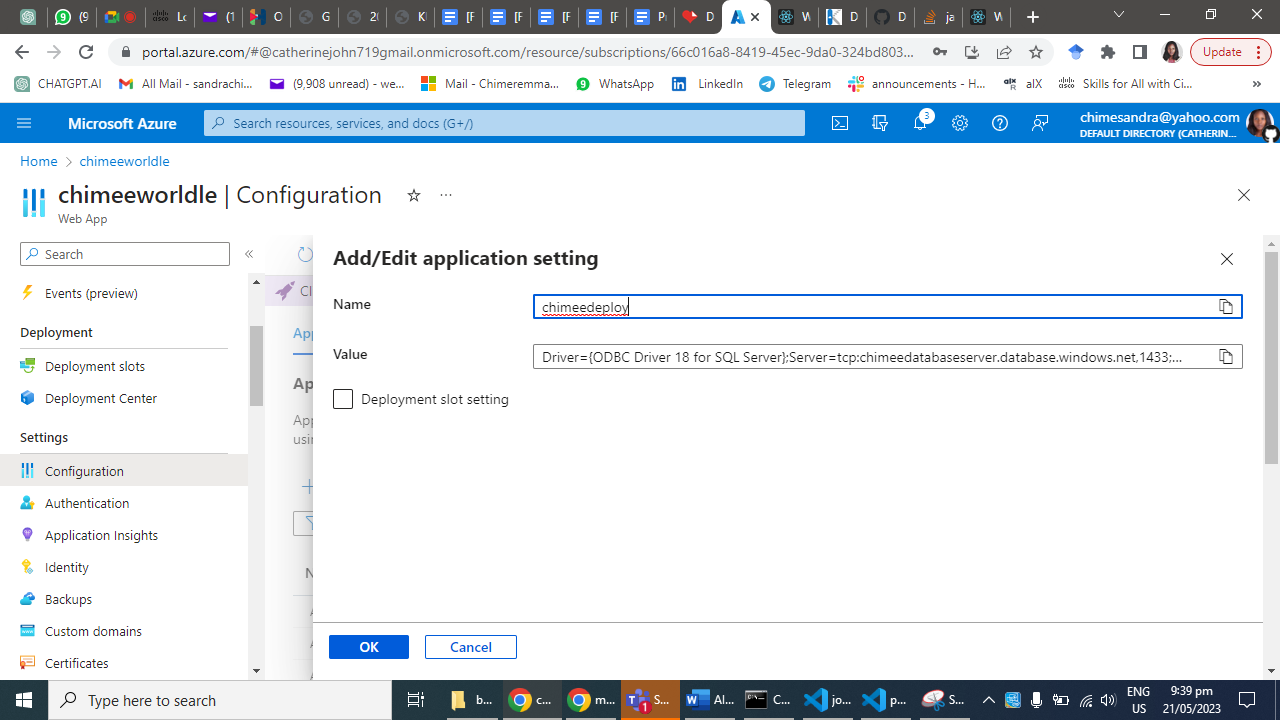
Task: Open the Help question mark icon
Action: coord(1000,123)
